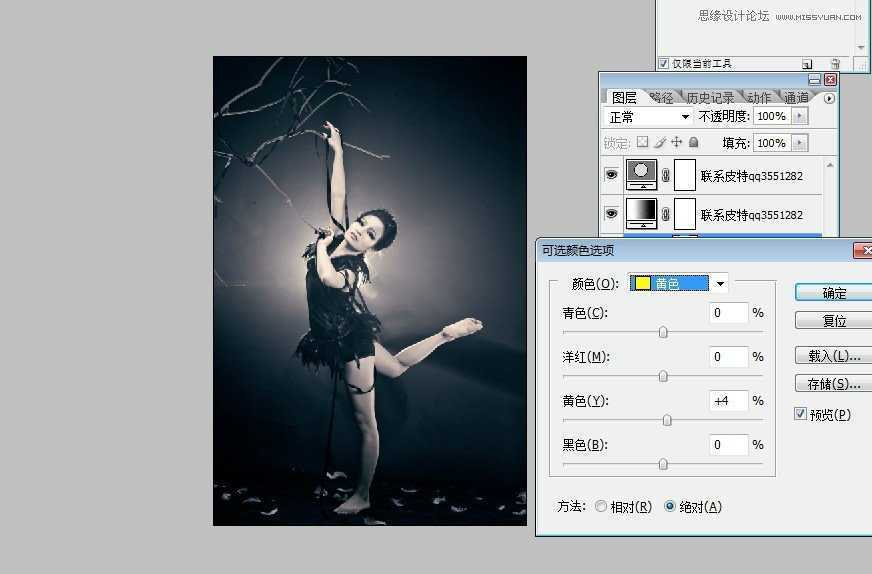Switch to the 图层 tab
This screenshot has height=574, width=872.
click(x=624, y=97)
